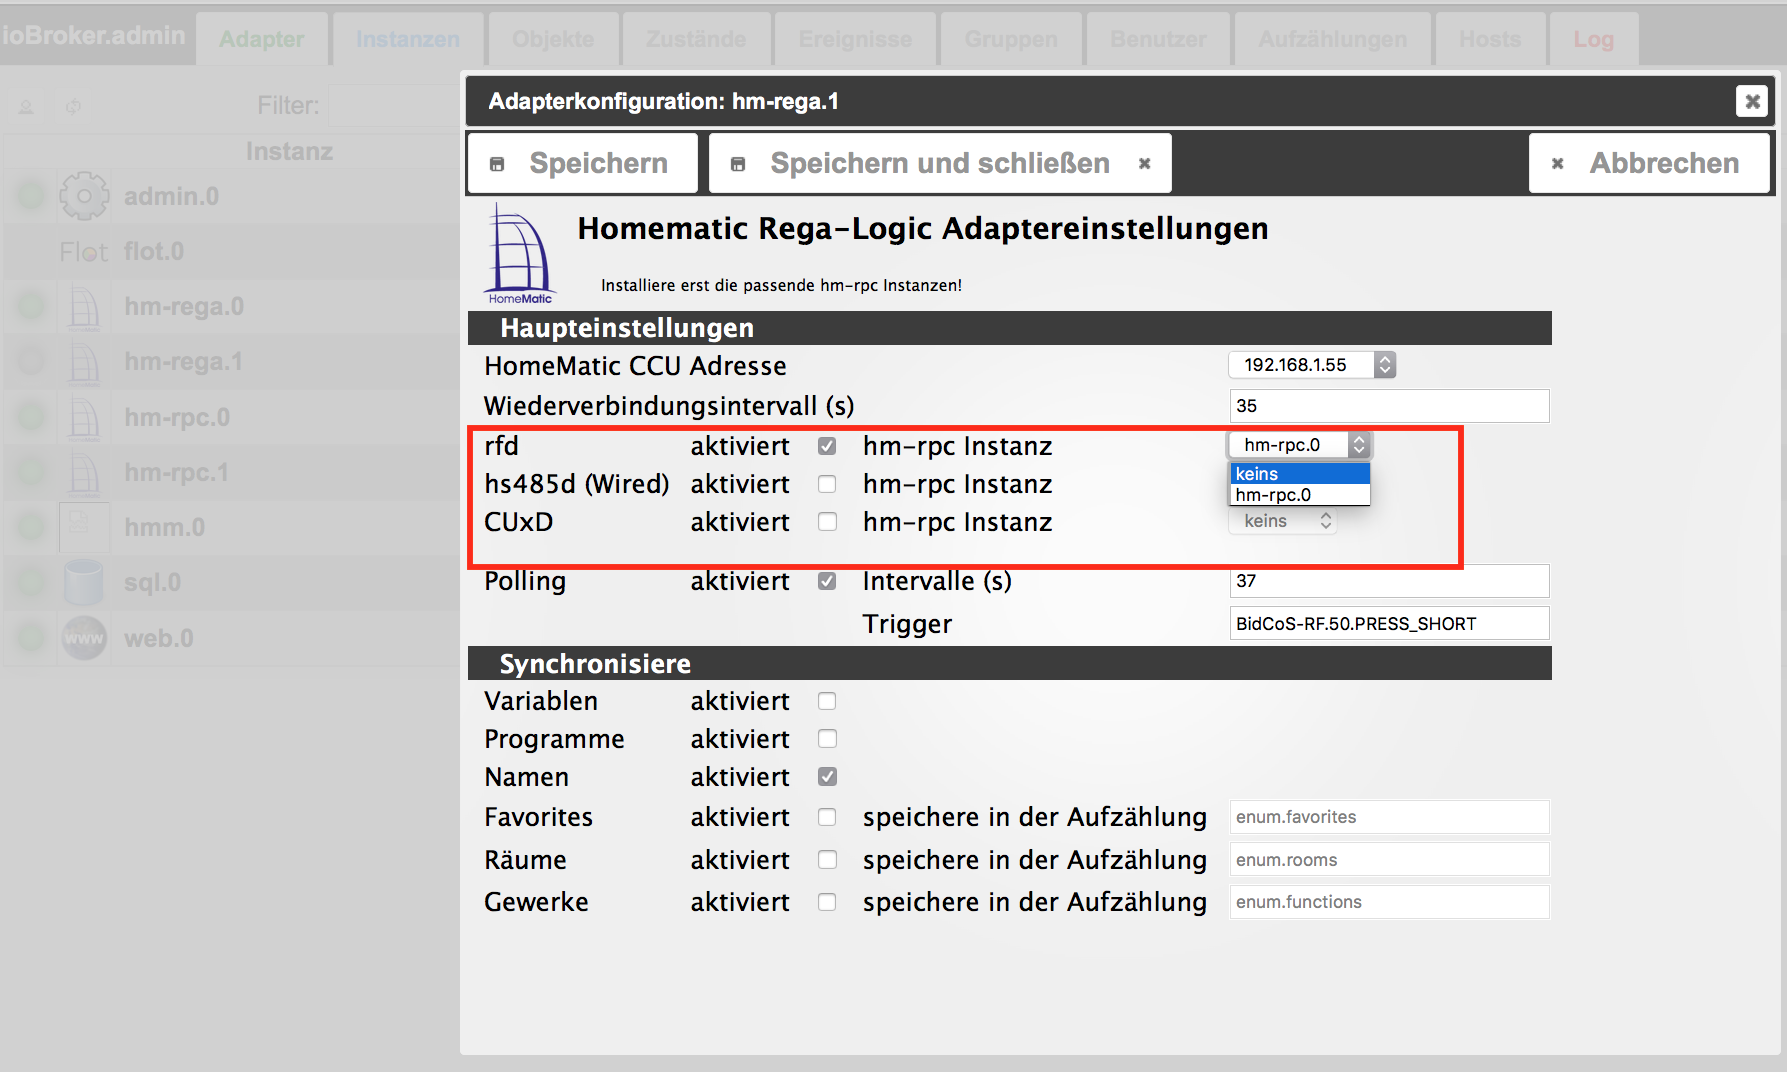Image resolution: width=1787 pixels, height=1072 pixels.
Task: Toggle the Polling aktiviert checkbox
Action: click(x=827, y=581)
